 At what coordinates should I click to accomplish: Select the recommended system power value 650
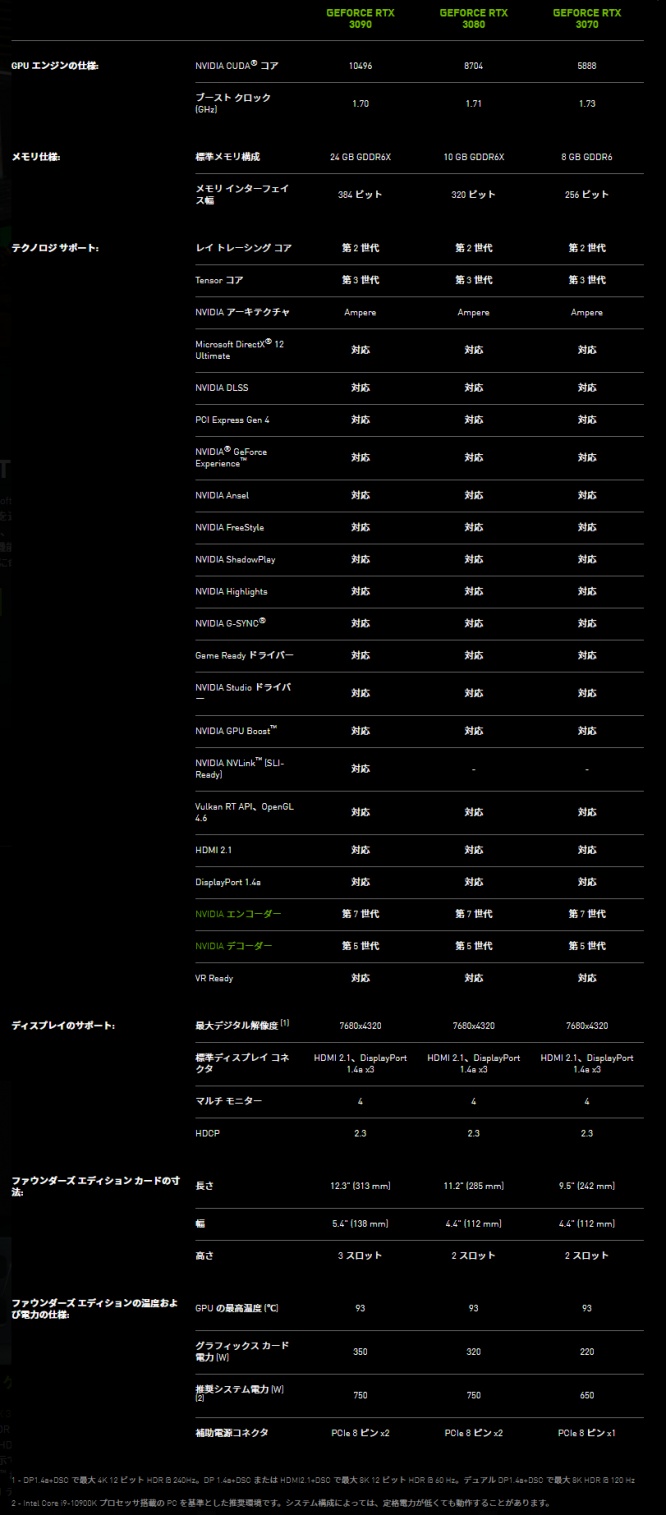point(586,1395)
